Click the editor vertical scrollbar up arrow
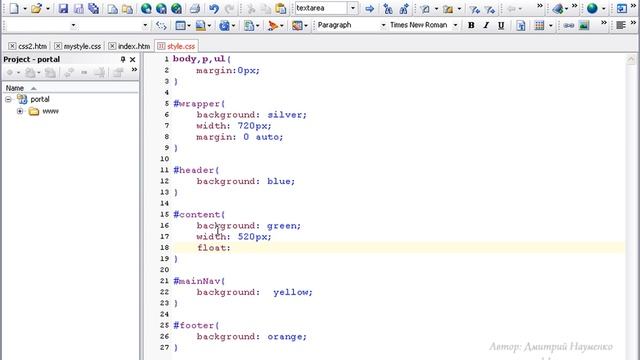The height and width of the screenshot is (360, 640). click(631, 60)
